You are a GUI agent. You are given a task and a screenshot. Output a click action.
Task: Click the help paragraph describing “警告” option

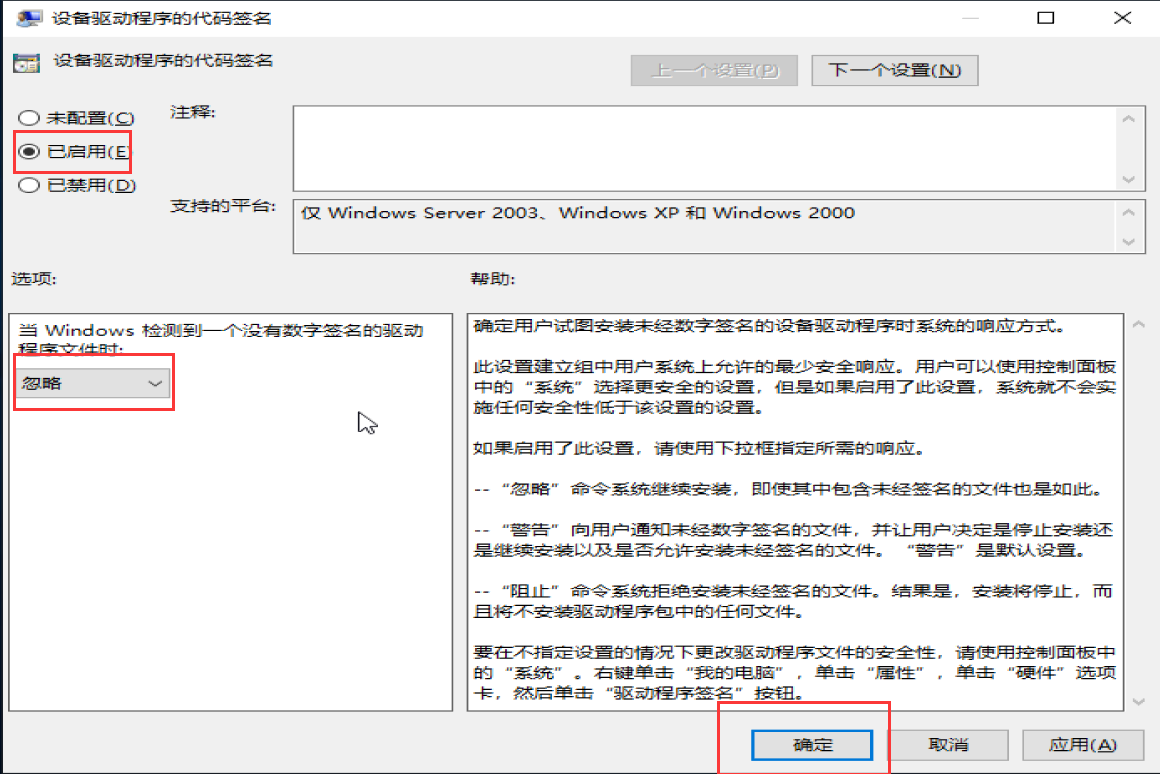pos(793,540)
